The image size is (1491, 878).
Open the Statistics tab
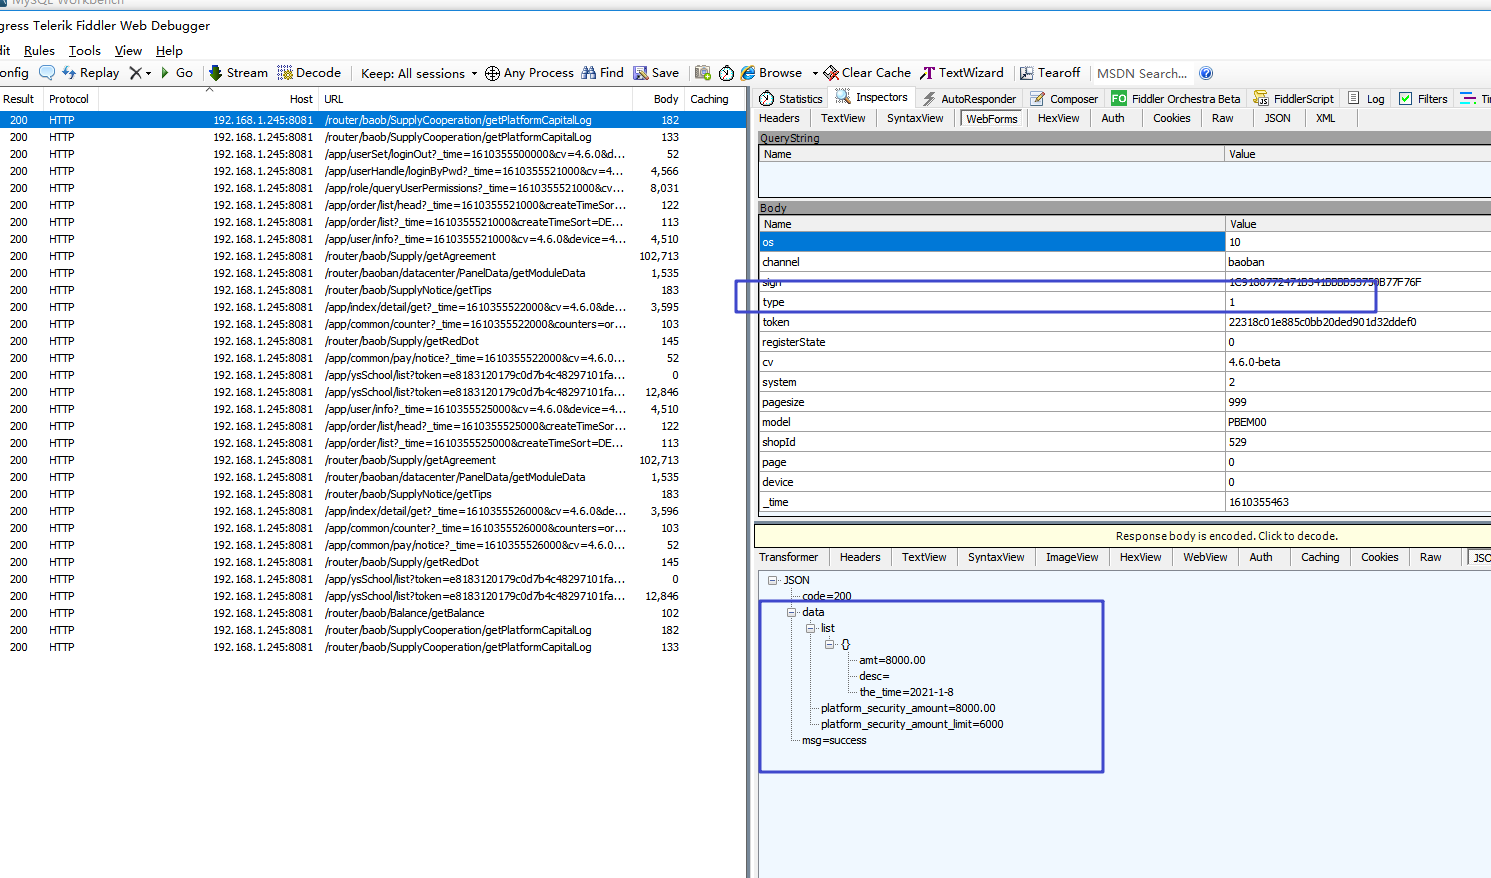[x=791, y=98]
